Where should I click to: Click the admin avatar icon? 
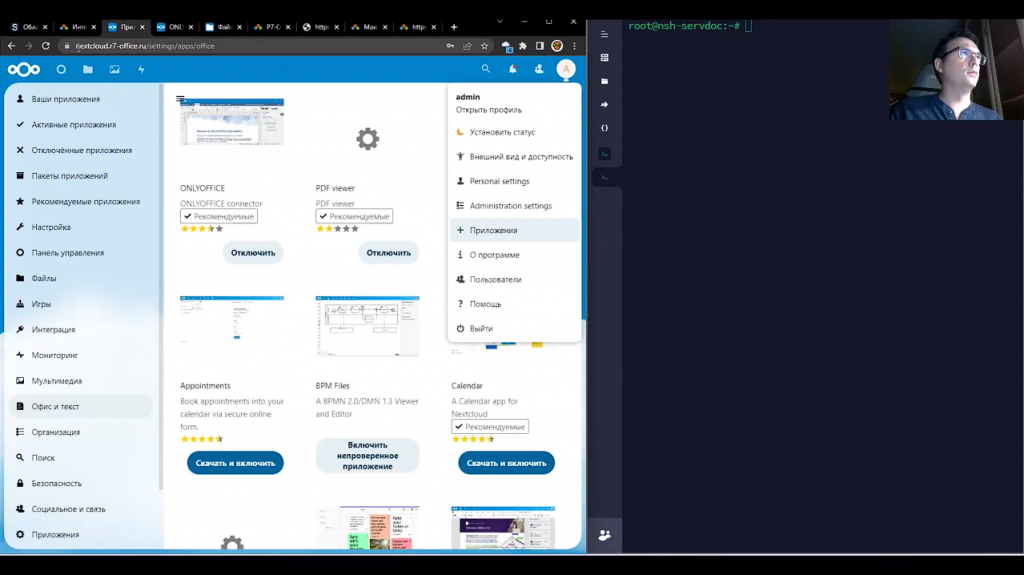click(566, 69)
